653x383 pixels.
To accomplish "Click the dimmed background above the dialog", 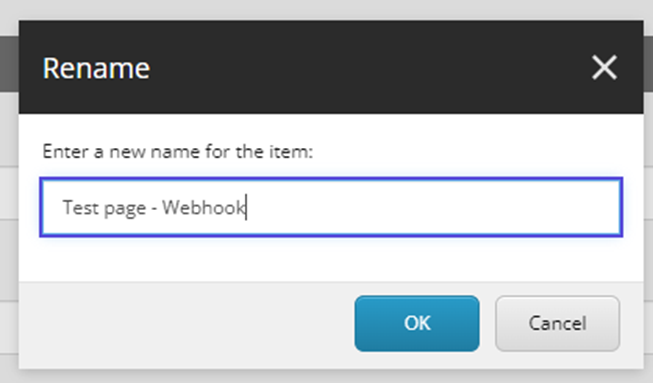I will click(326, 9).
